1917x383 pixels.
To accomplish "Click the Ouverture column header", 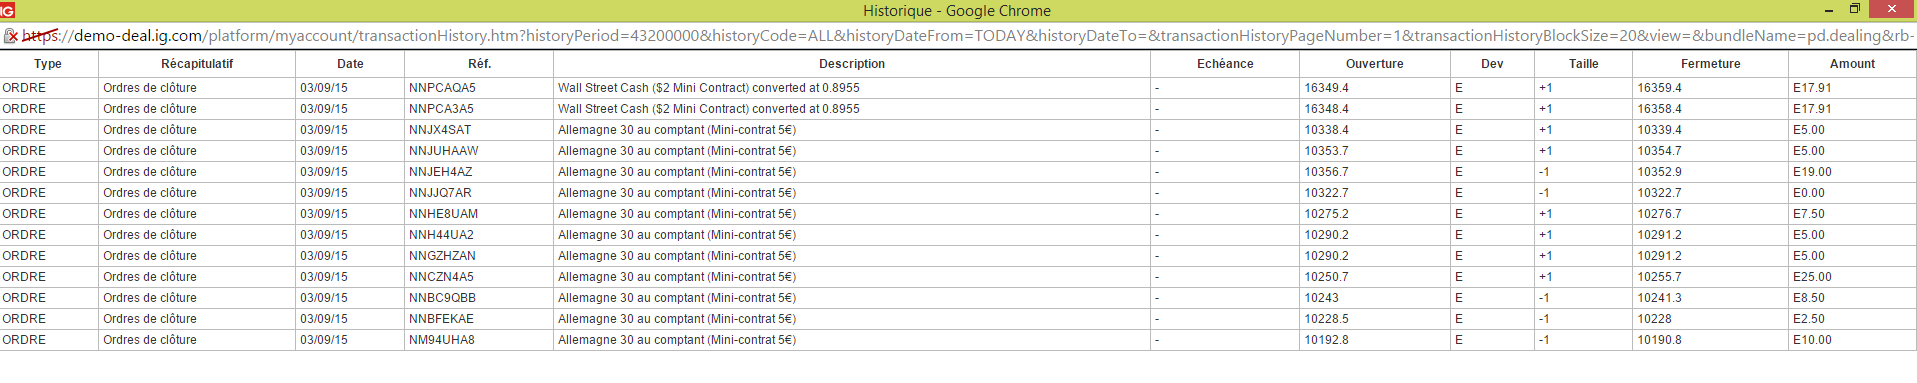I will tap(1375, 64).
